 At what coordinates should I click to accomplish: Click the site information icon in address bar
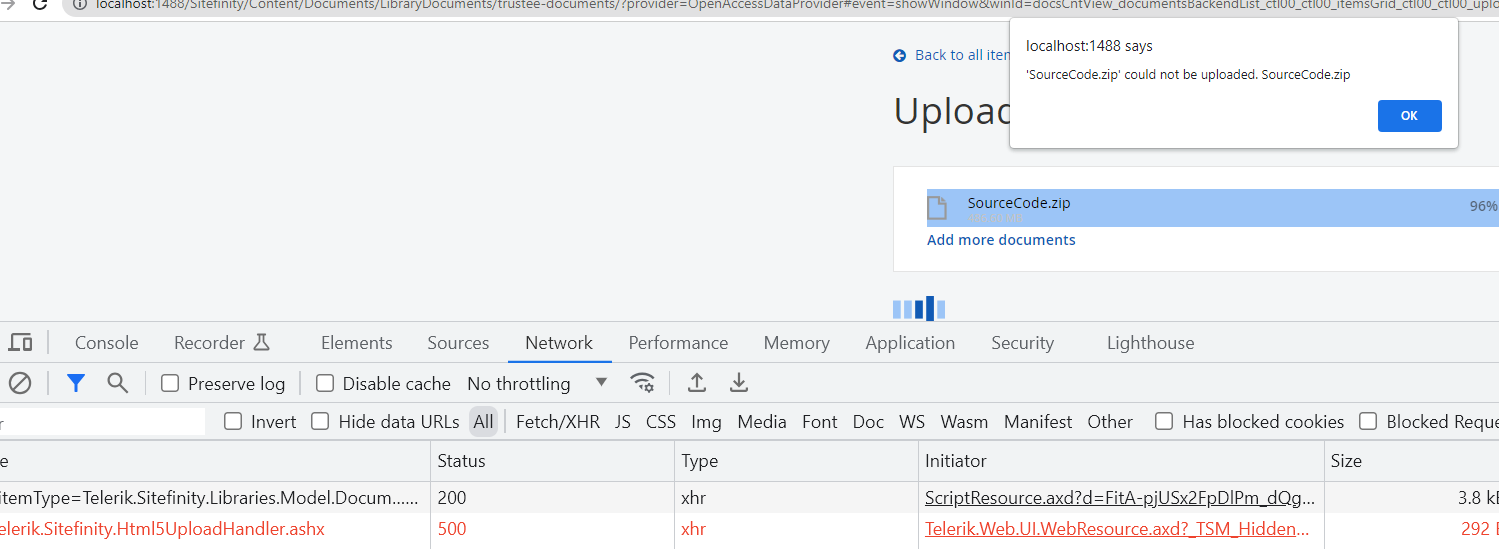(80, 4)
